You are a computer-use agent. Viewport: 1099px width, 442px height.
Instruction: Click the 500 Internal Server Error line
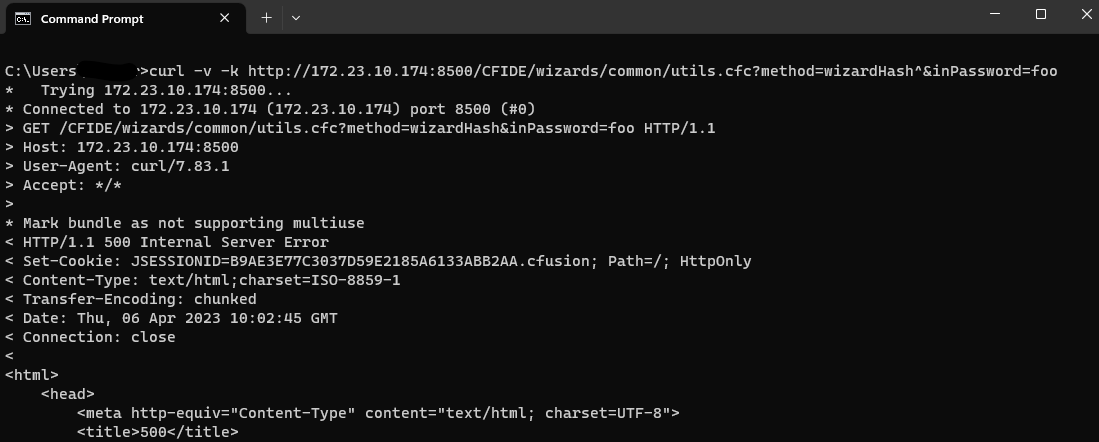click(x=175, y=242)
